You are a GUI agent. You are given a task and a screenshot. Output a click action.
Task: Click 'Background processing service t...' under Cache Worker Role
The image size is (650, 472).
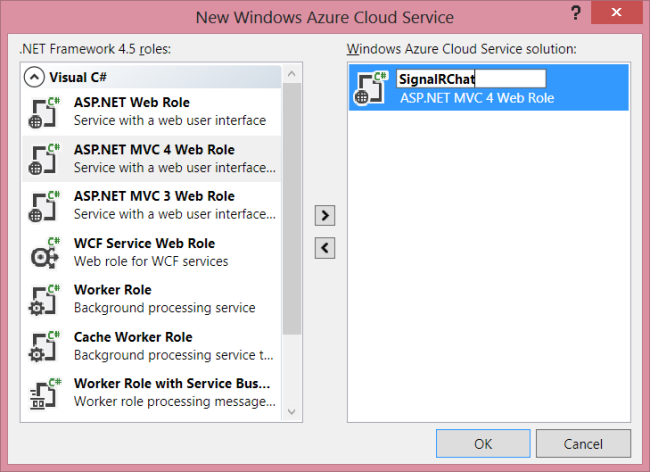(x=174, y=355)
